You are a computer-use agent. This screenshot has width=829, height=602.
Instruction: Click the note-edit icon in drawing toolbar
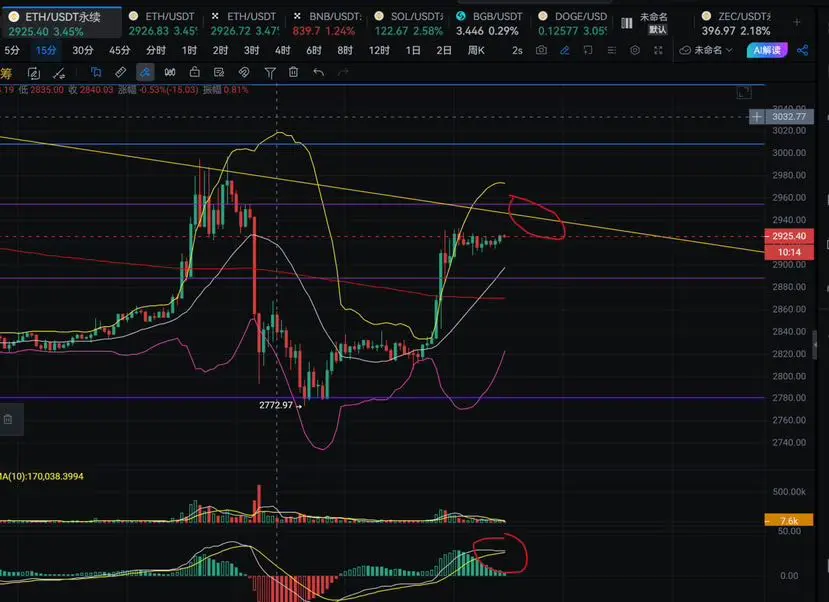click(219, 72)
